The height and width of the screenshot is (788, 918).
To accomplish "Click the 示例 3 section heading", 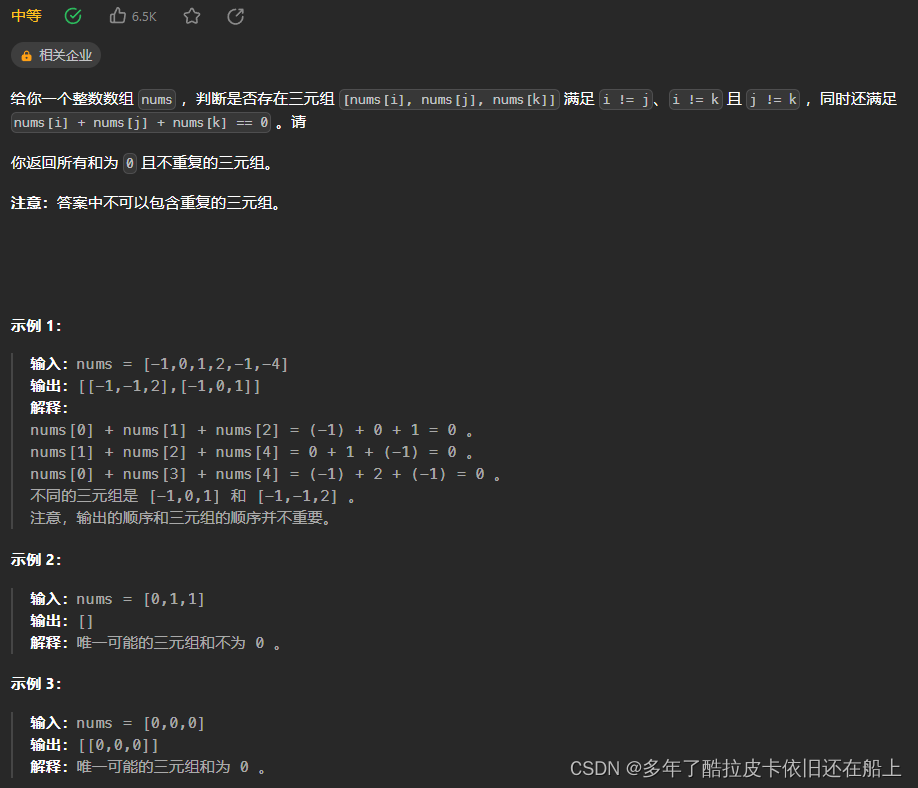I will 34,683.
